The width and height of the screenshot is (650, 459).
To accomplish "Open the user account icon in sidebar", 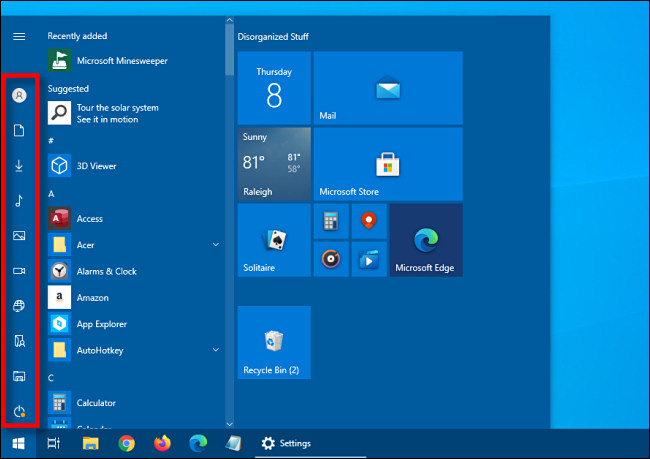I will pyautogui.click(x=19, y=95).
